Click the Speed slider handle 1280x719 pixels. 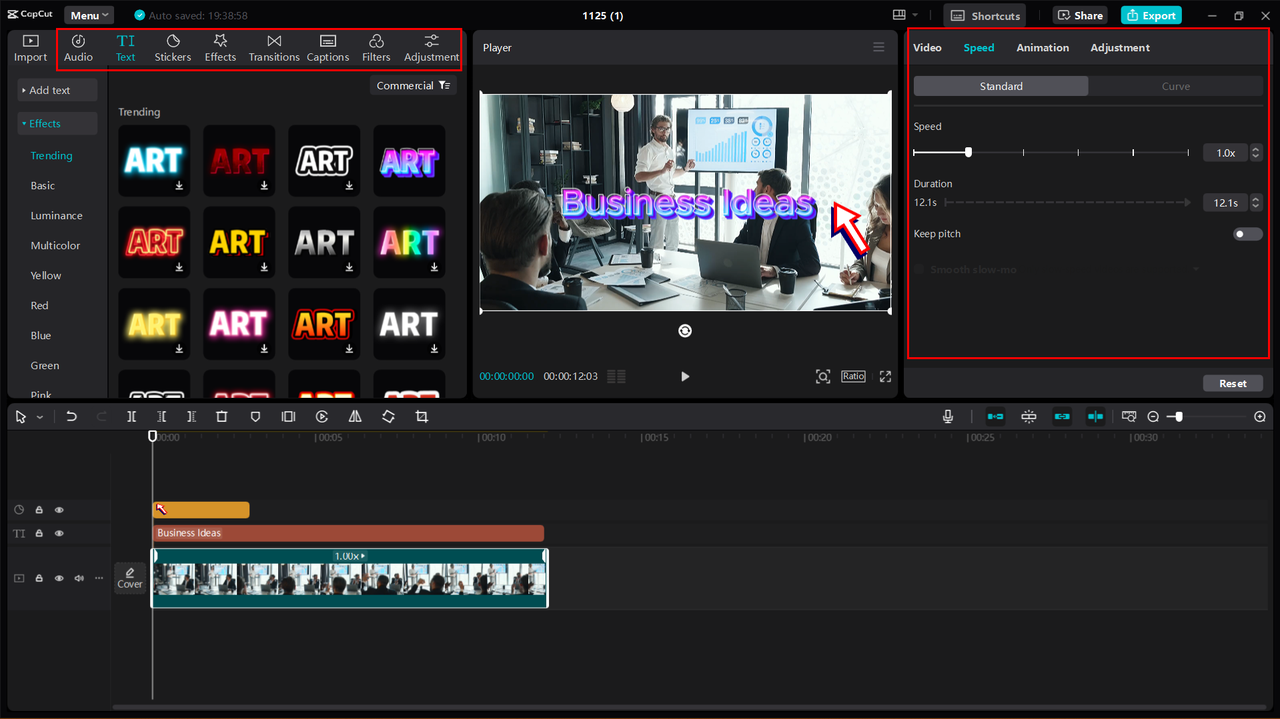pos(968,152)
